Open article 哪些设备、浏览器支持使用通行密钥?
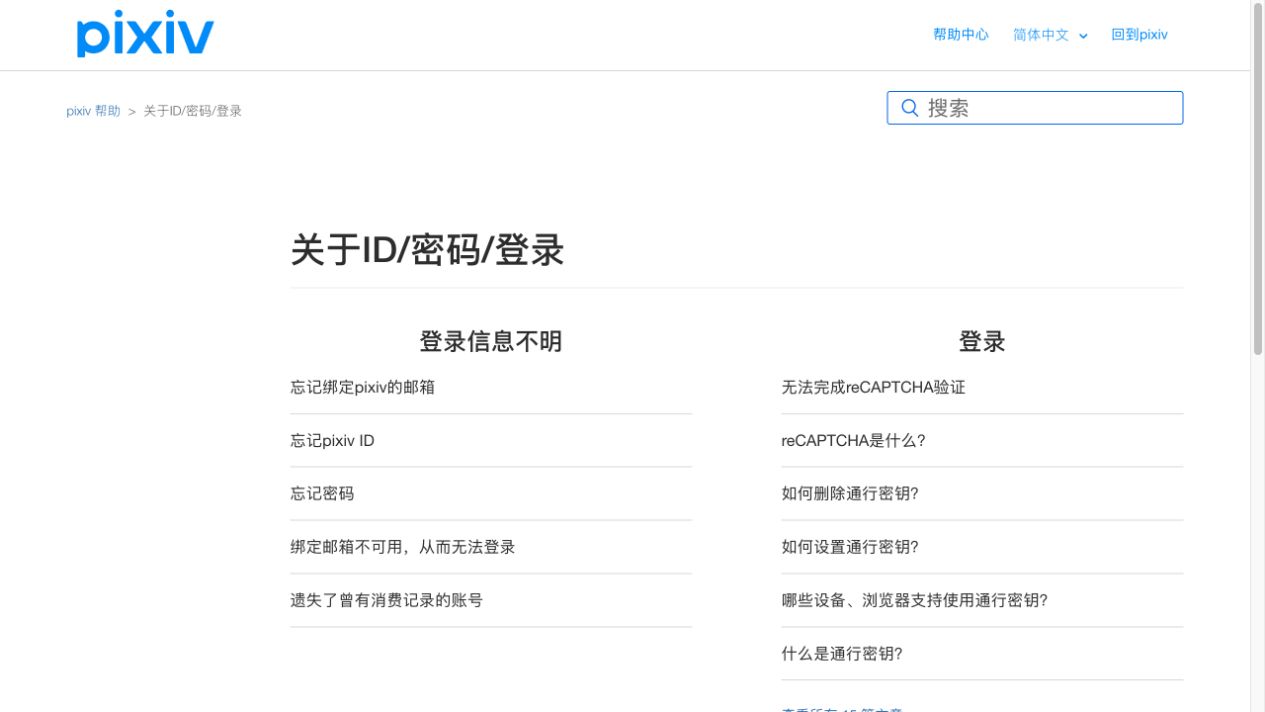Viewport: 1265px width, 712px height. 914,600
